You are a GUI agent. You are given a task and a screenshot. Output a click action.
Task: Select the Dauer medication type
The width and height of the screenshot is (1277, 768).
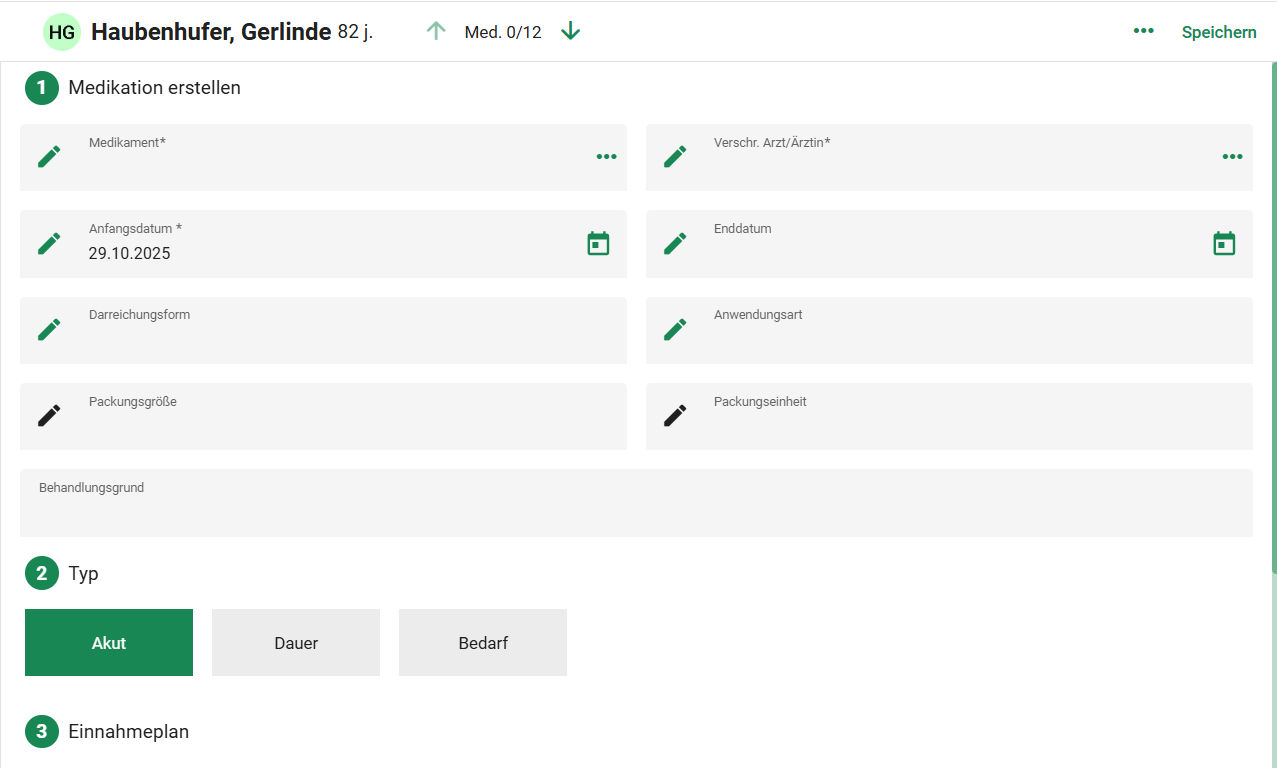296,643
